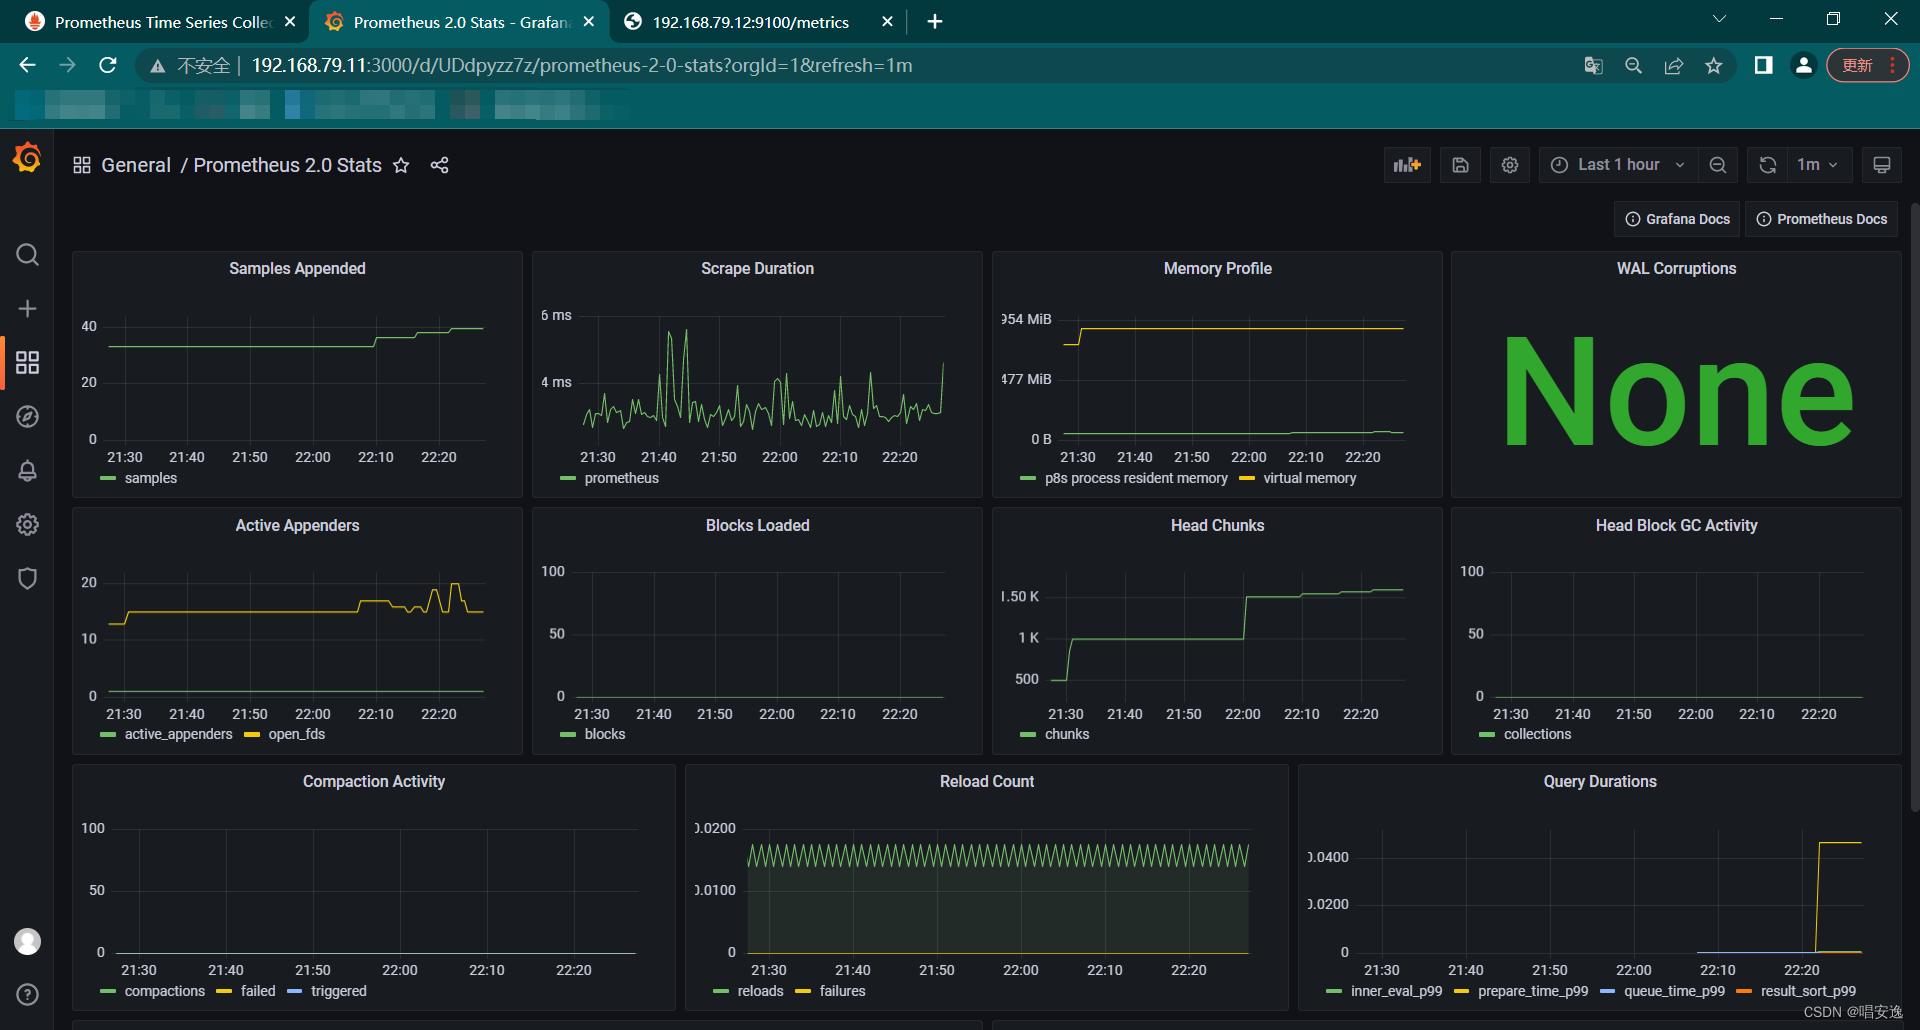
Task: Open the Scrape Duration panel title menu
Action: [757, 268]
